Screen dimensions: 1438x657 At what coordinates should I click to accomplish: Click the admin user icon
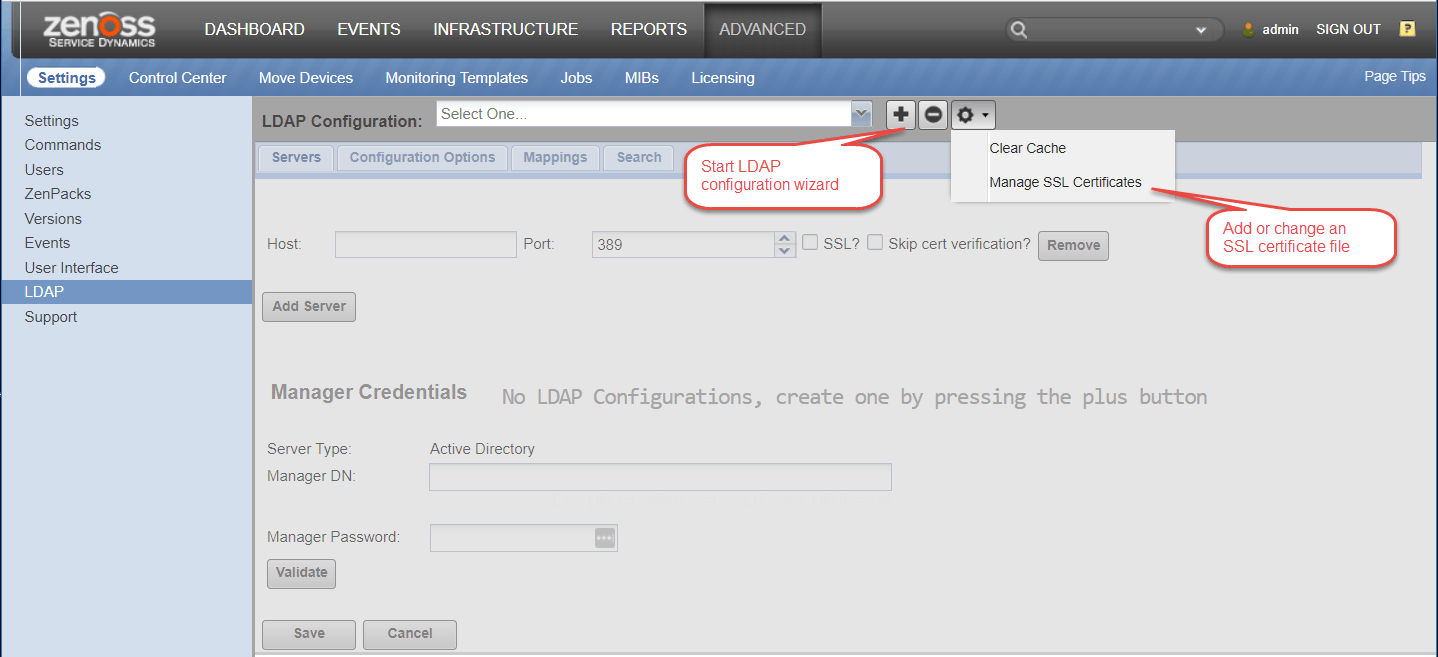[1249, 29]
